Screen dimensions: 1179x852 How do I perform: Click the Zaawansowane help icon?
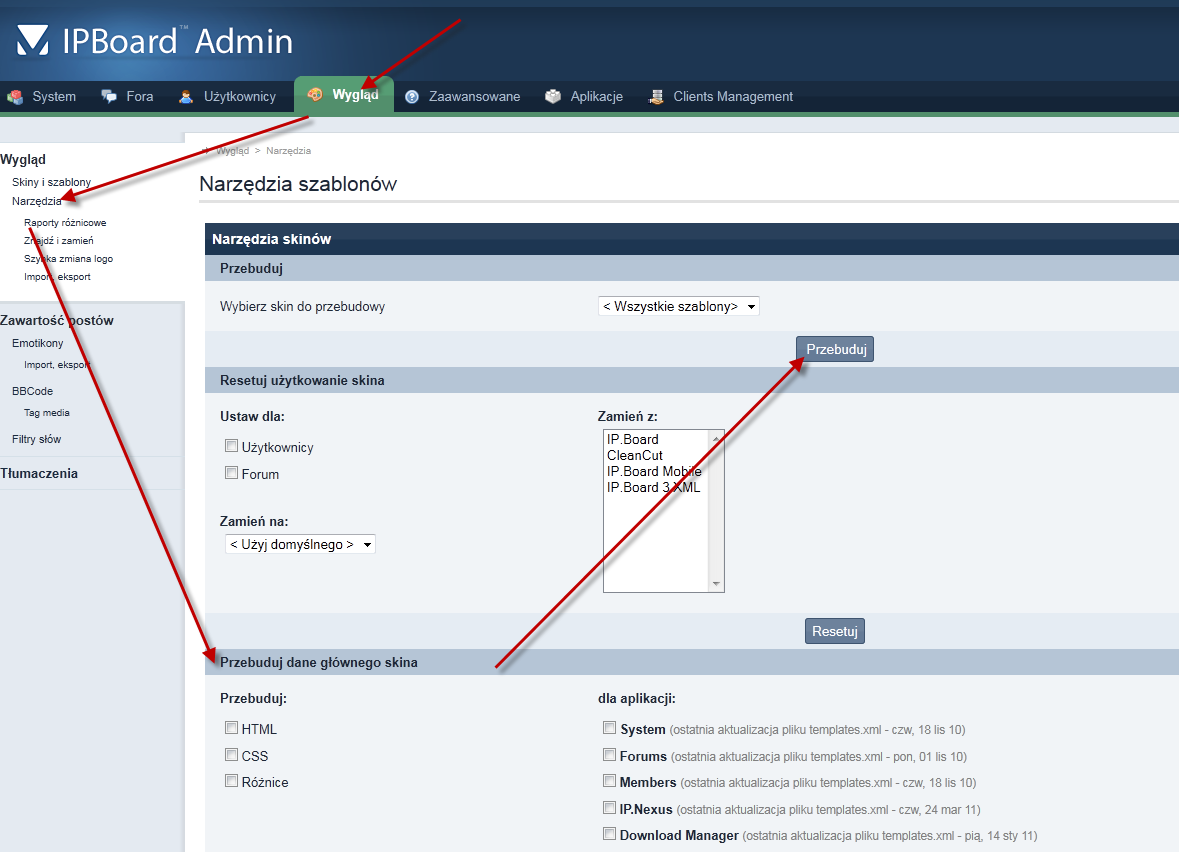(x=412, y=97)
